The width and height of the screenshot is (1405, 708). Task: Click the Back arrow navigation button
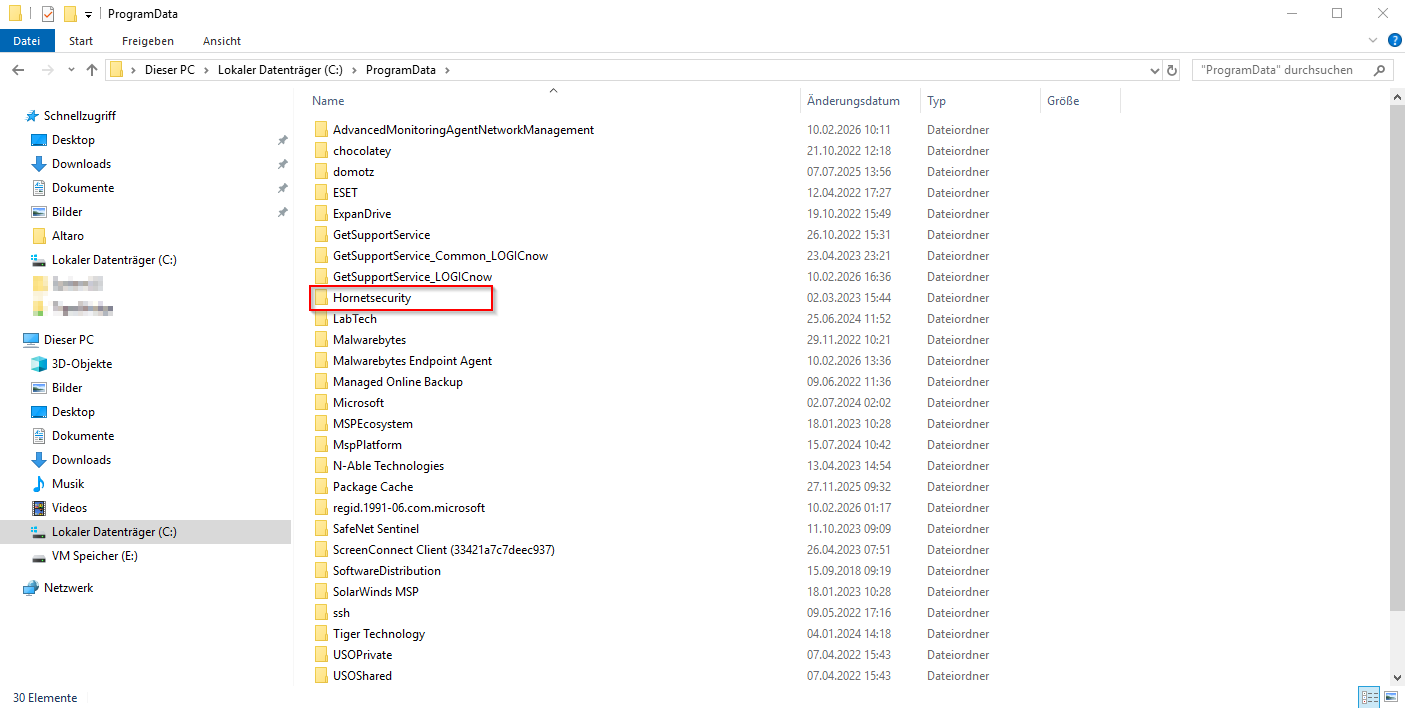18,70
